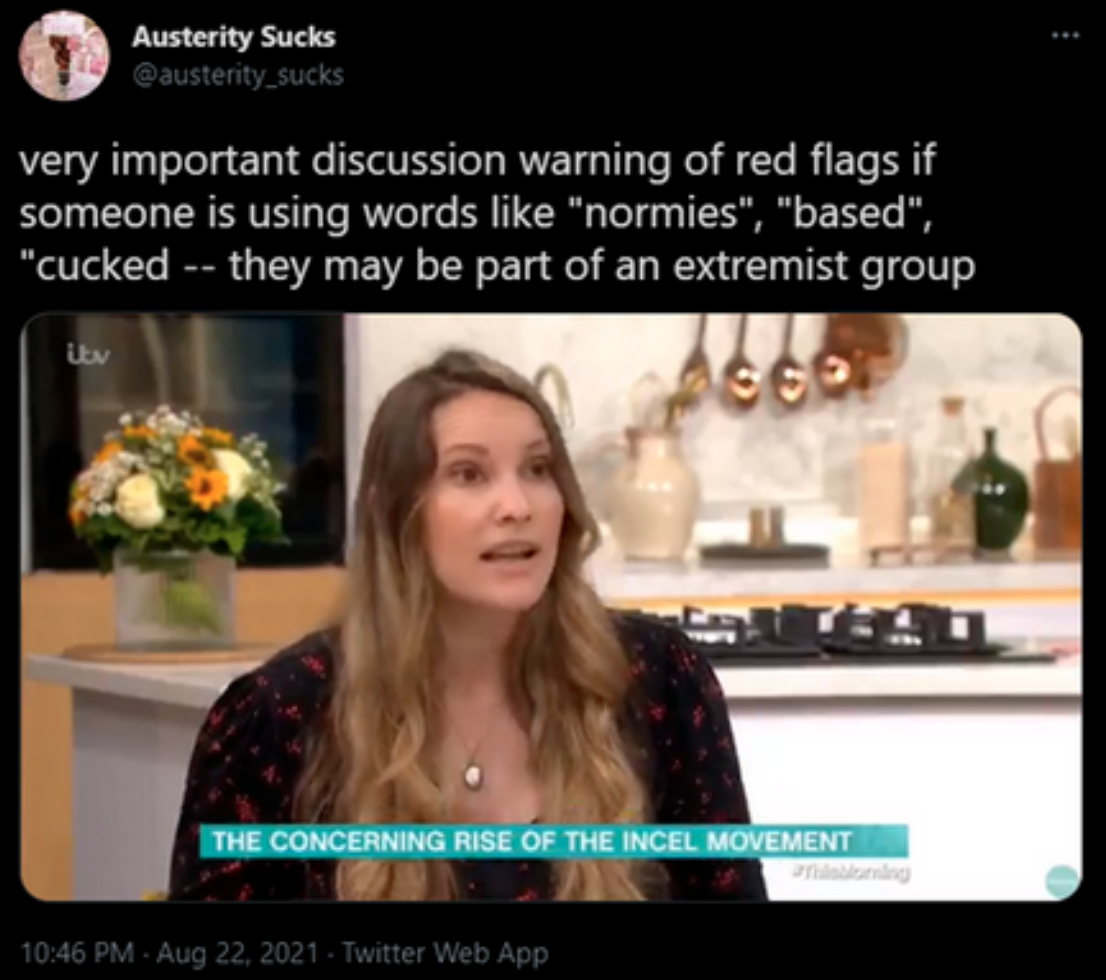This screenshot has width=1106, height=980.
Task: Open the Austerity Sucks profile avatar
Action: 64,55
